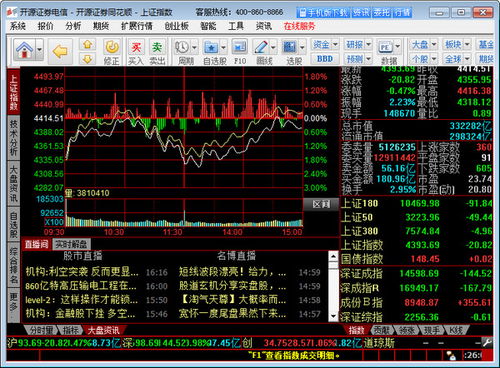This screenshot has width=500, height=368.
Task: Click the Home house icon in toolbar
Action: point(24,50)
